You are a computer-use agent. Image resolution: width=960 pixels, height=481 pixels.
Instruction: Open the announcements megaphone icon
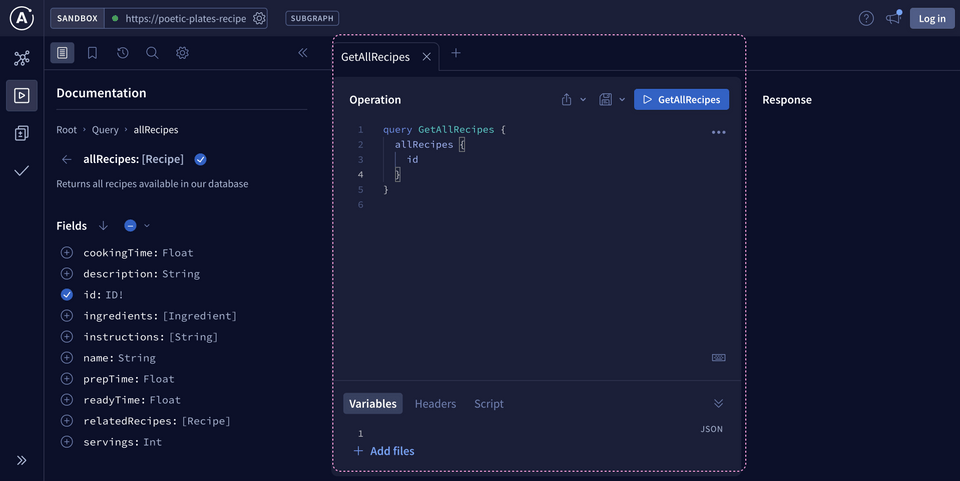pyautogui.click(x=894, y=18)
